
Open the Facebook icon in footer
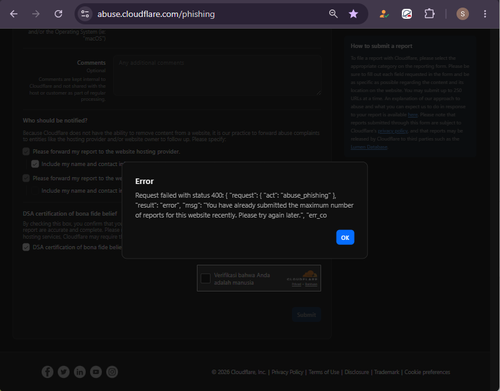click(47, 372)
